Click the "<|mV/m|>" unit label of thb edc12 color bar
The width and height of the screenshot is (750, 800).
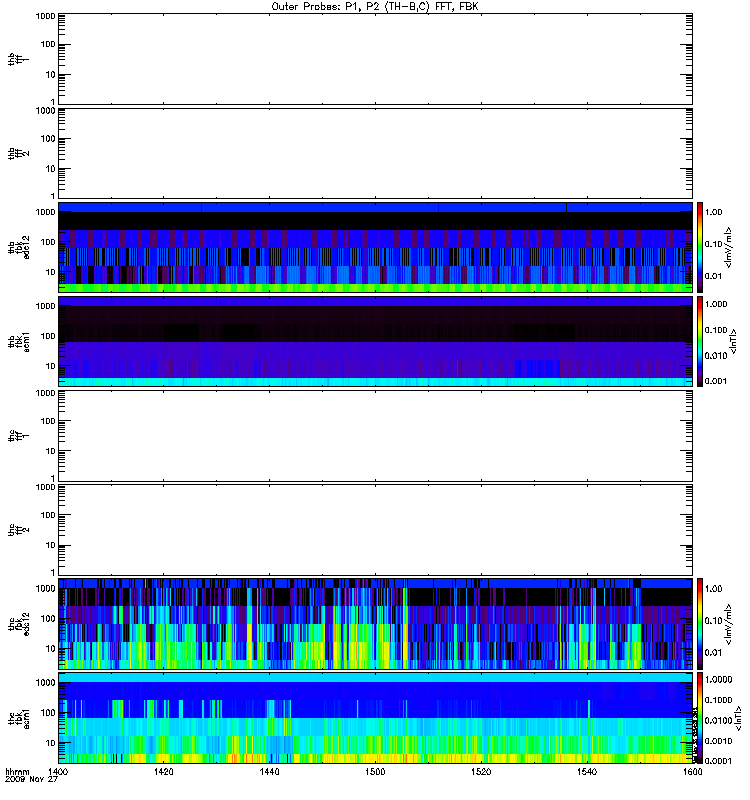[x=729, y=247]
